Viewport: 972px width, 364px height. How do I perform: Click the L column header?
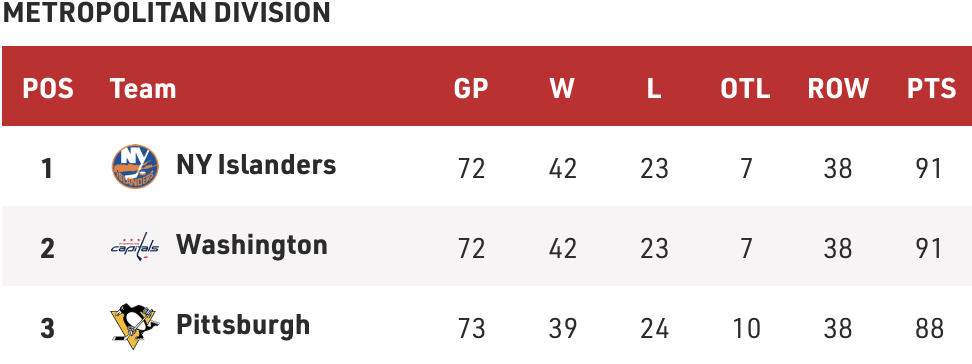pyautogui.click(x=654, y=89)
